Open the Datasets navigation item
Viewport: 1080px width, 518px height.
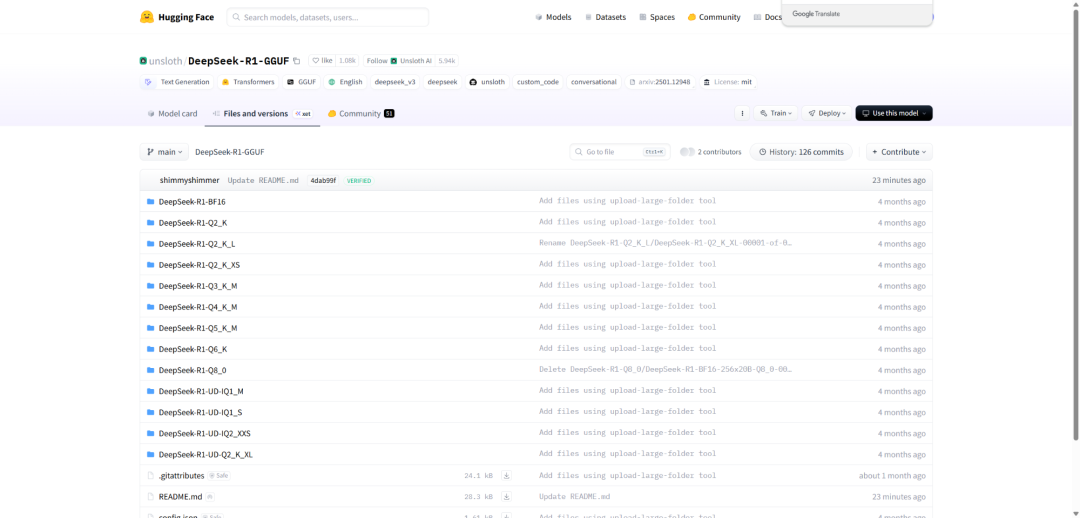[605, 17]
